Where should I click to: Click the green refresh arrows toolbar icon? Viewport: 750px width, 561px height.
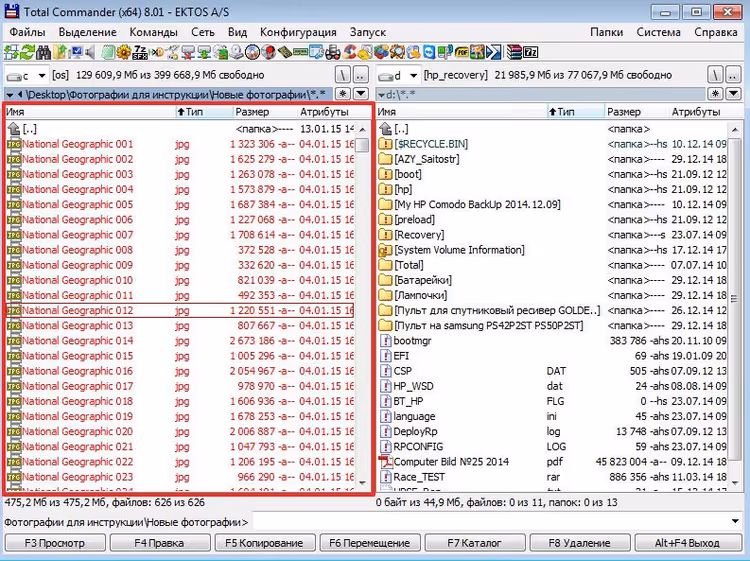26,52
